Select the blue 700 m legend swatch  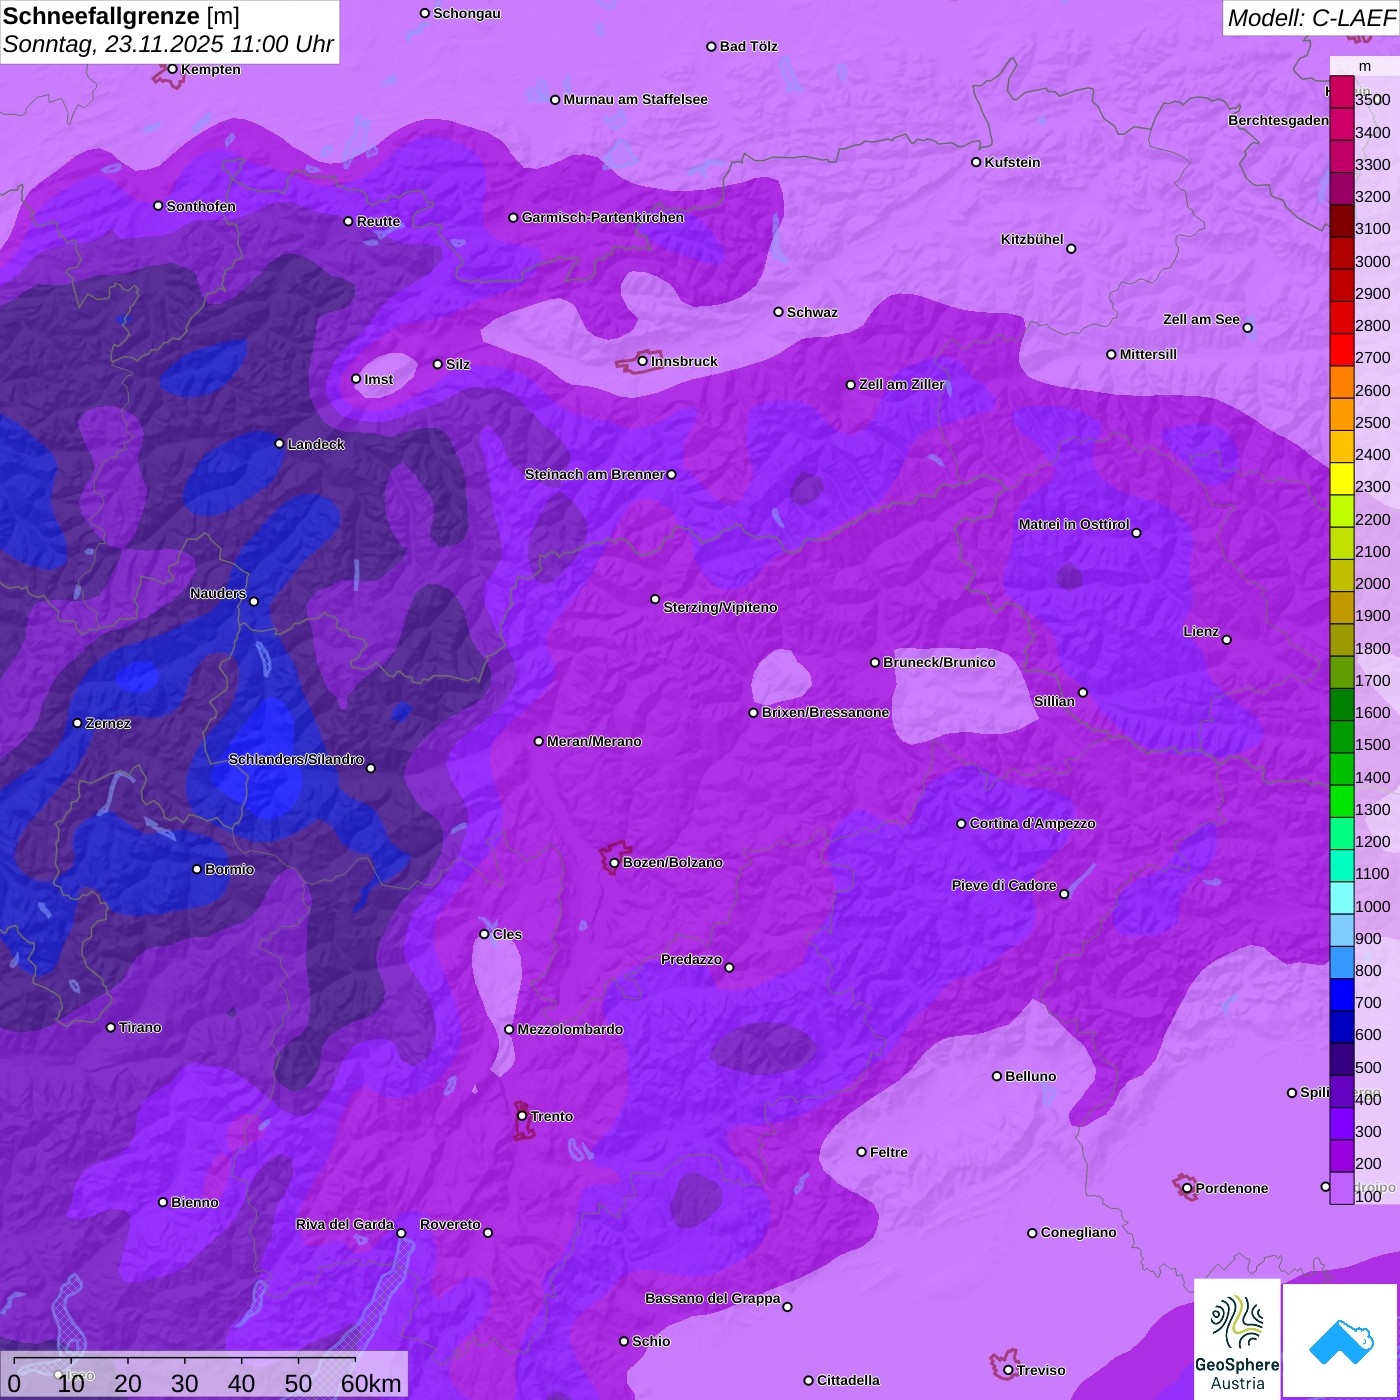(1341, 995)
